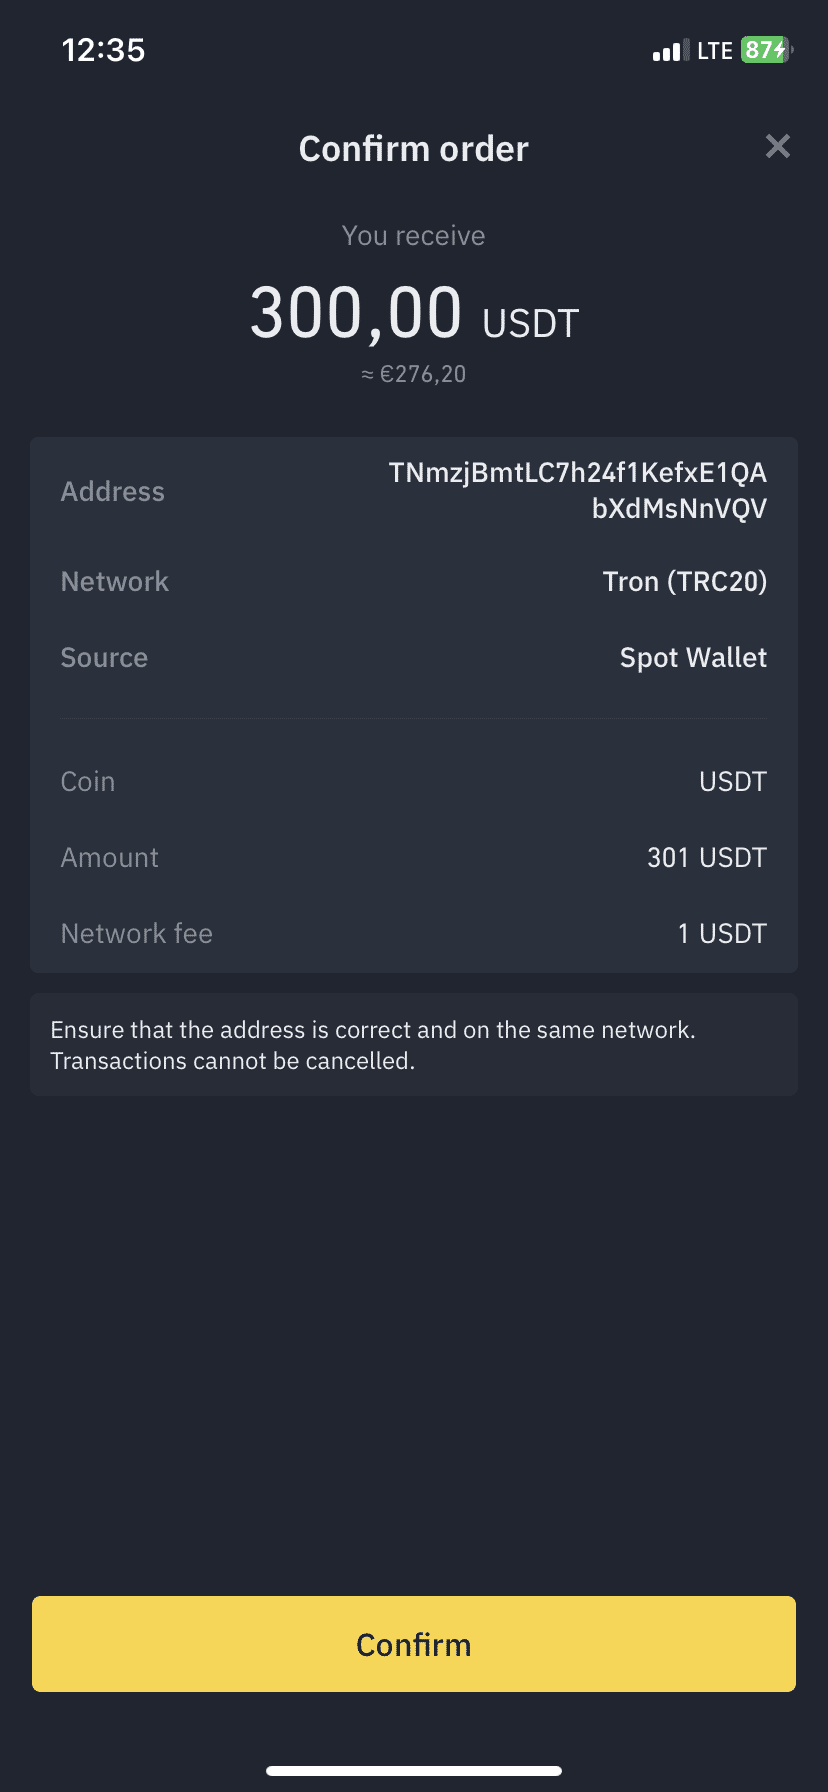Tap the LTE network indicator
This screenshot has height=1792, width=828.
715,51
